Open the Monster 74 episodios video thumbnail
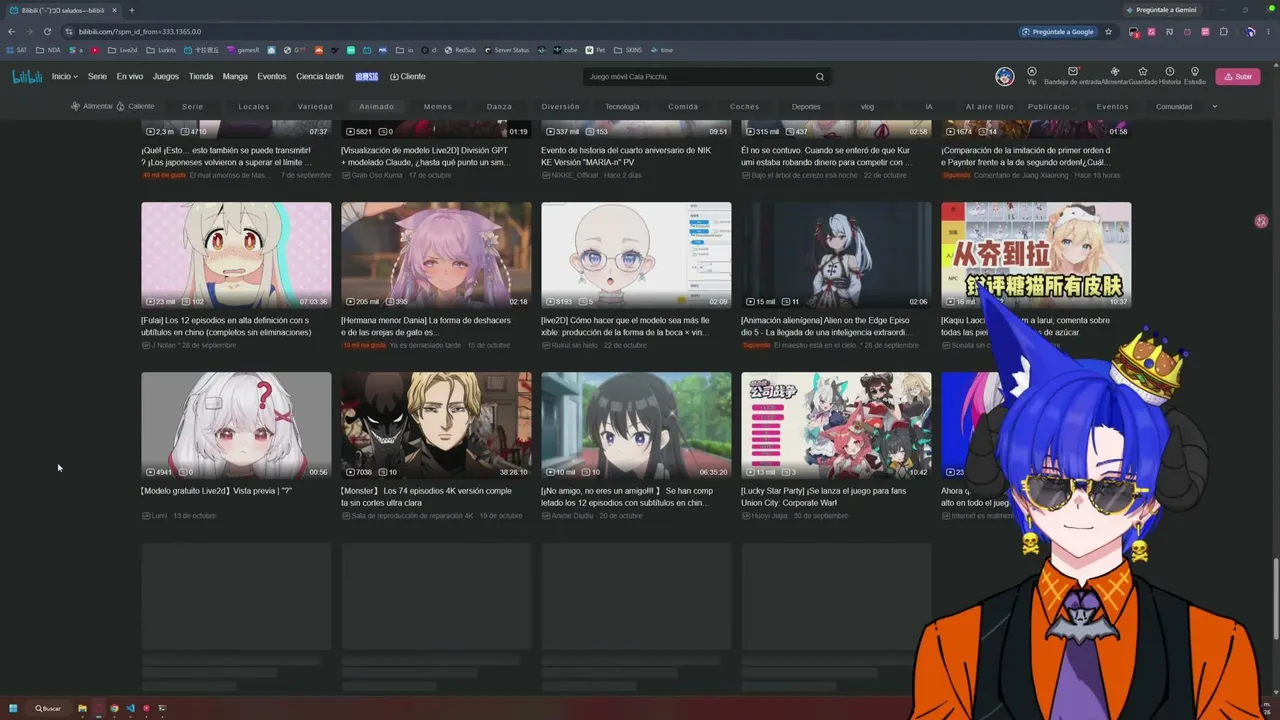 click(x=436, y=426)
